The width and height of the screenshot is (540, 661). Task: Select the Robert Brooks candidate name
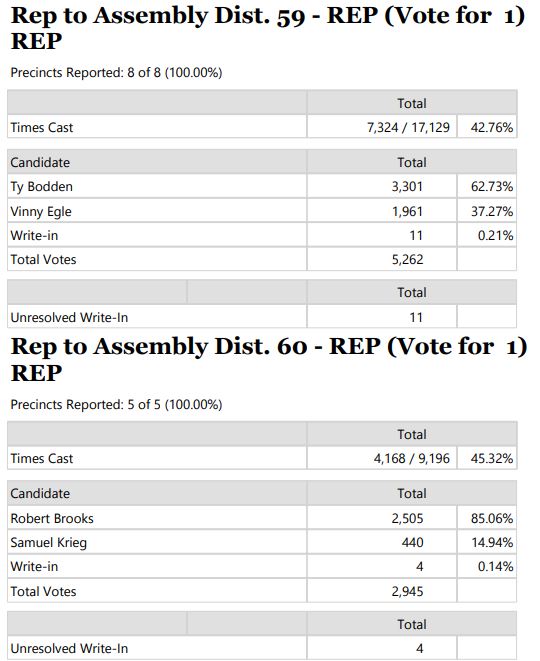pos(52,518)
